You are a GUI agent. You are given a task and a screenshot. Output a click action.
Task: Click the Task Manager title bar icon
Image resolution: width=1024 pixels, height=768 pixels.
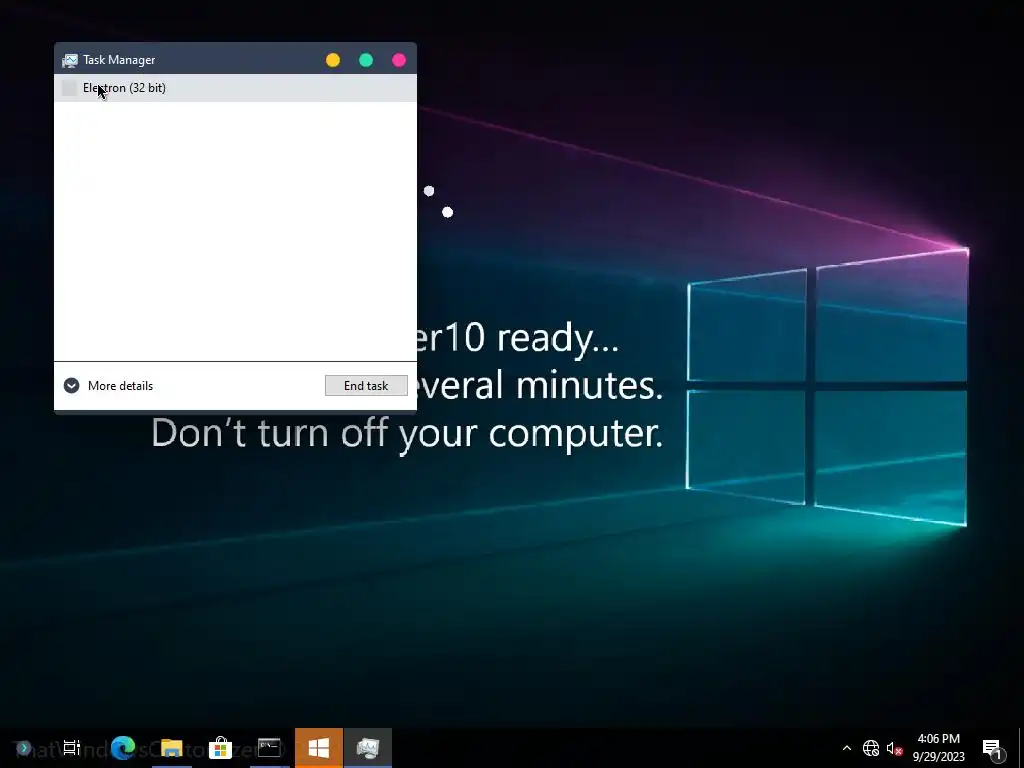click(x=69, y=60)
